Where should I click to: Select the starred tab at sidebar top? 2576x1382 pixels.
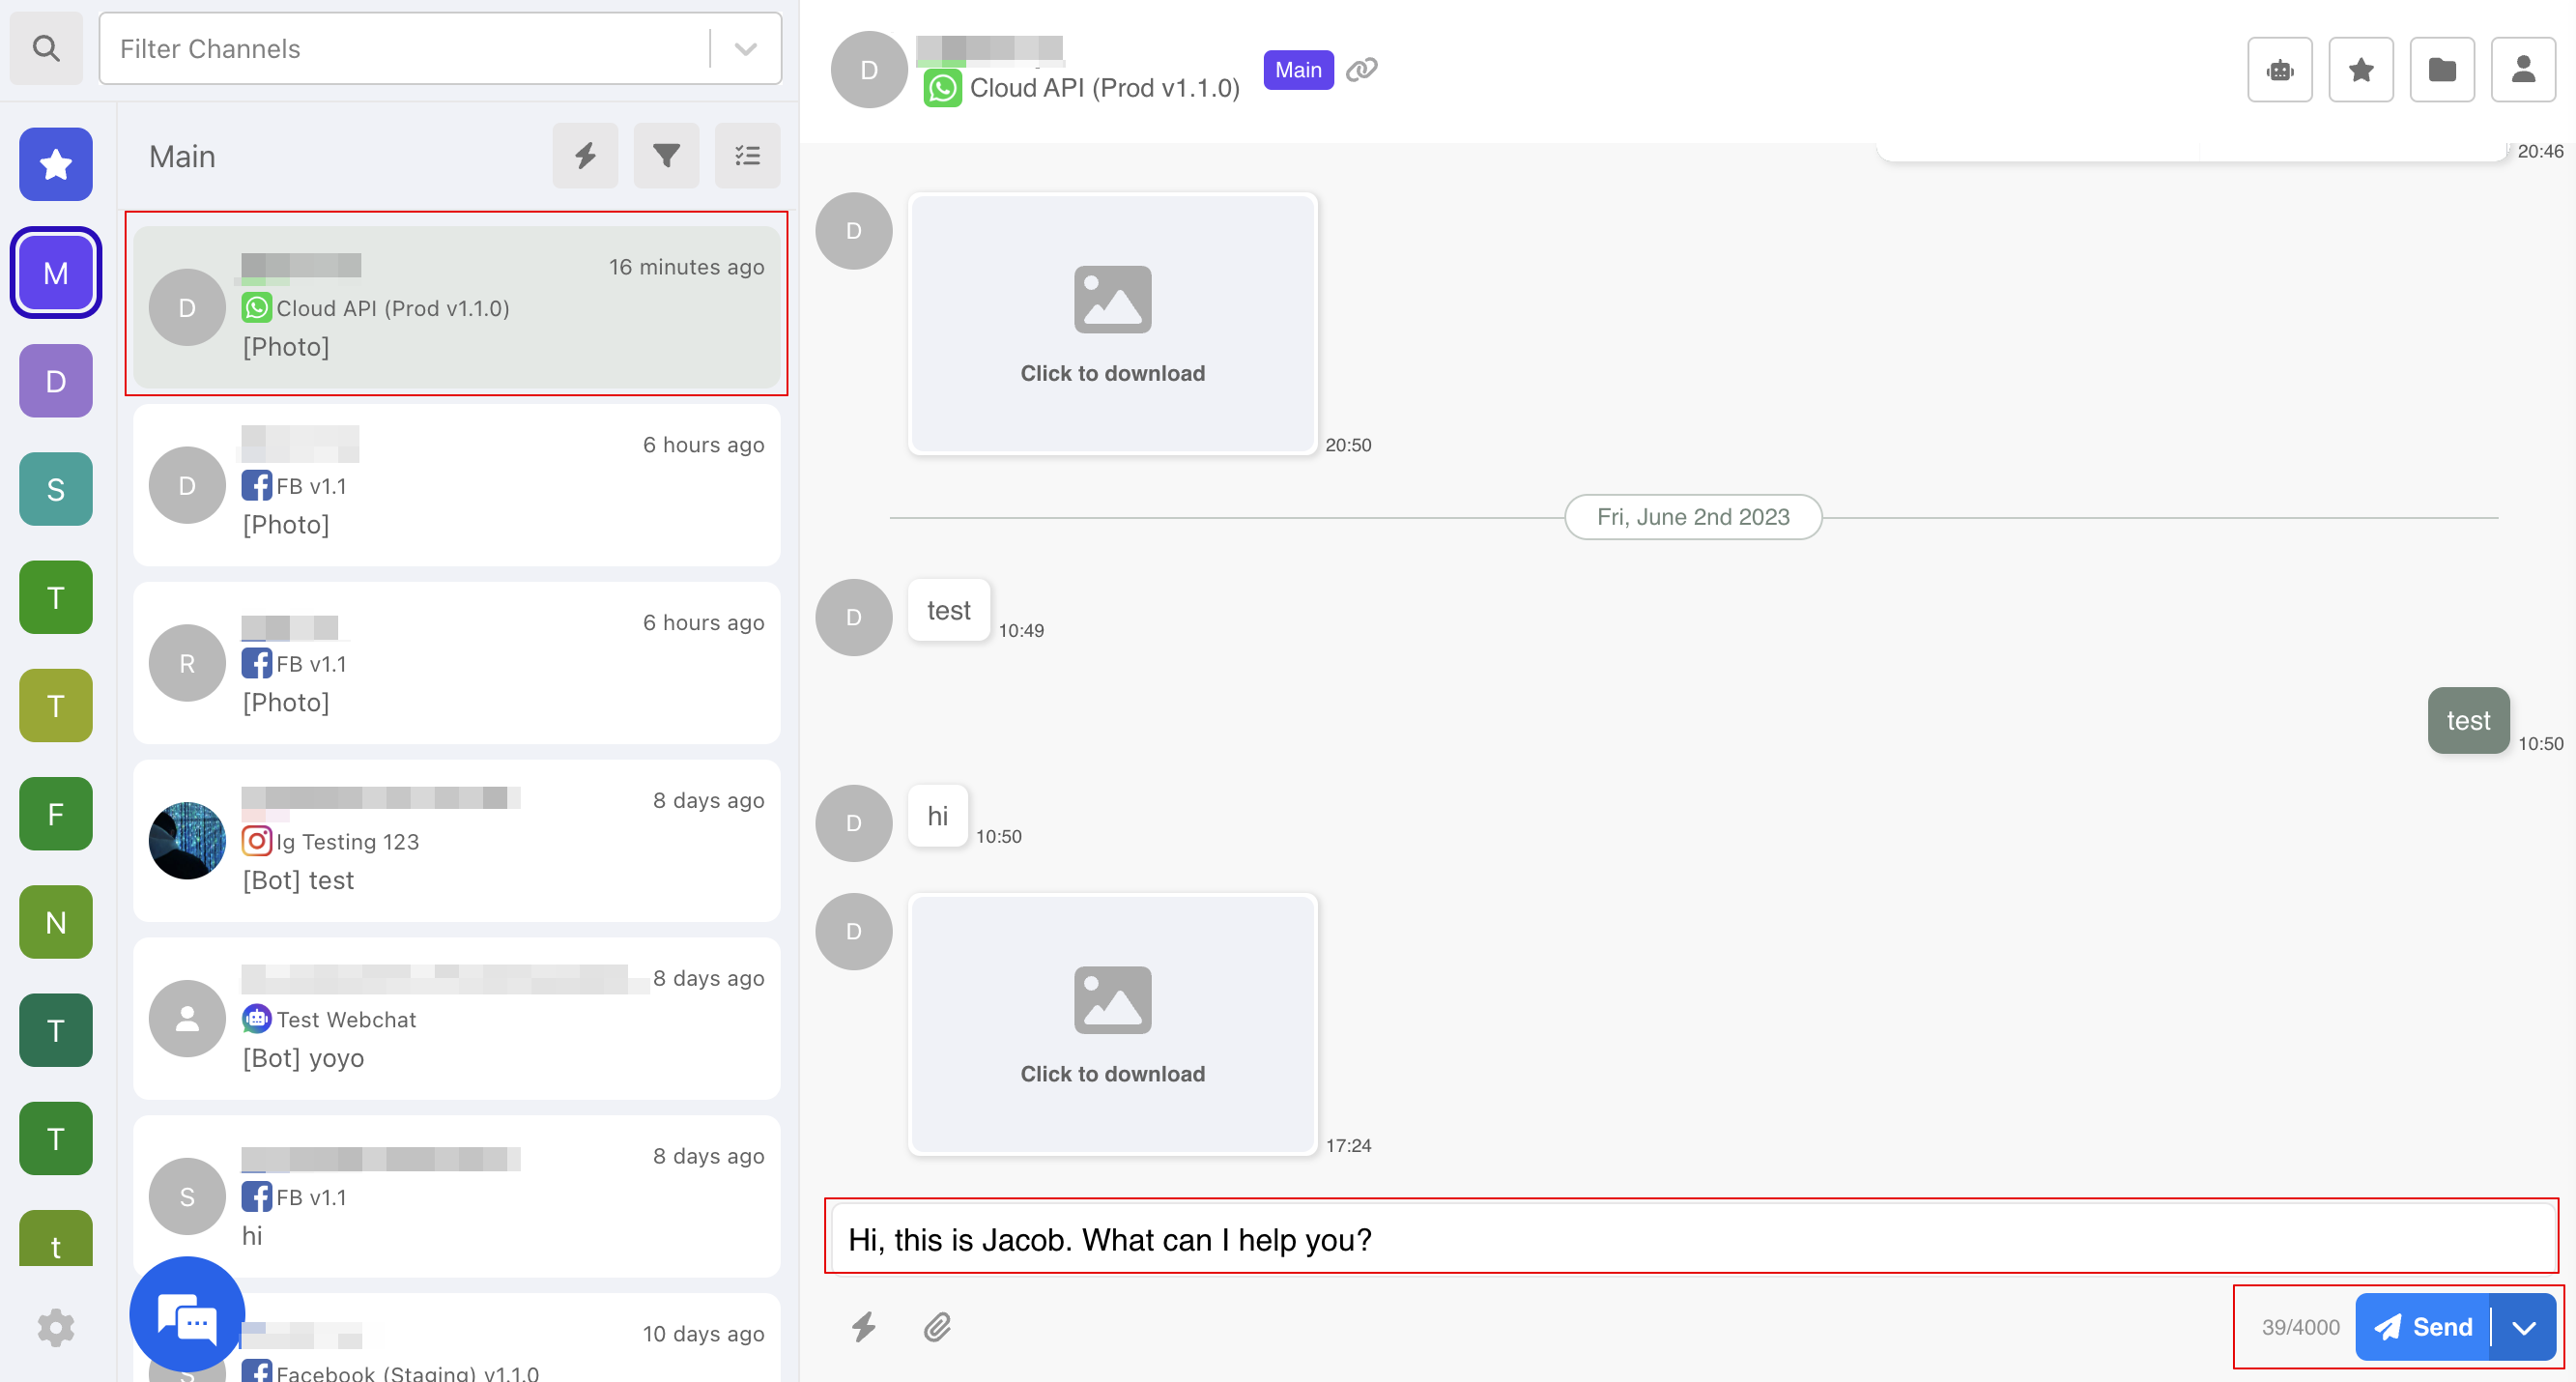[55, 164]
